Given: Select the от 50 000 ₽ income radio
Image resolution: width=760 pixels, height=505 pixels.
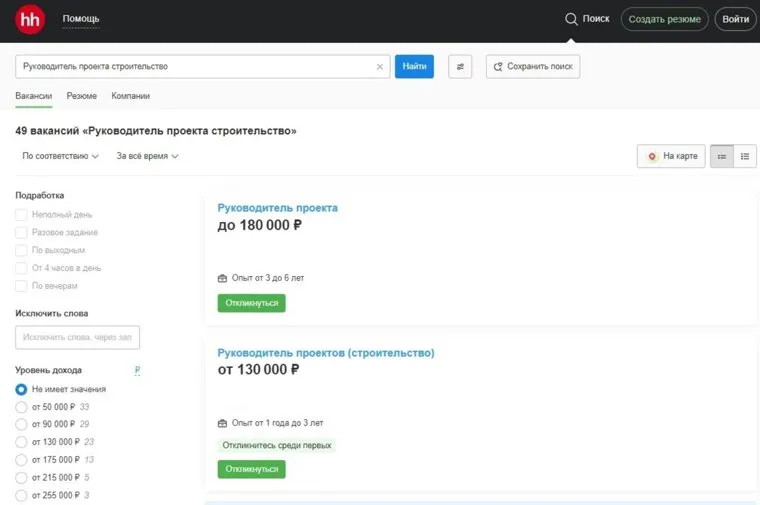Looking at the screenshot, I should [x=22, y=407].
